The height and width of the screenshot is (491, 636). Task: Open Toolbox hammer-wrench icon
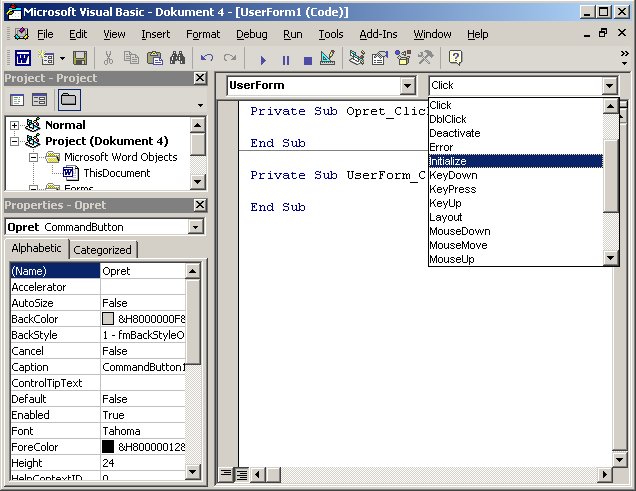[x=425, y=58]
